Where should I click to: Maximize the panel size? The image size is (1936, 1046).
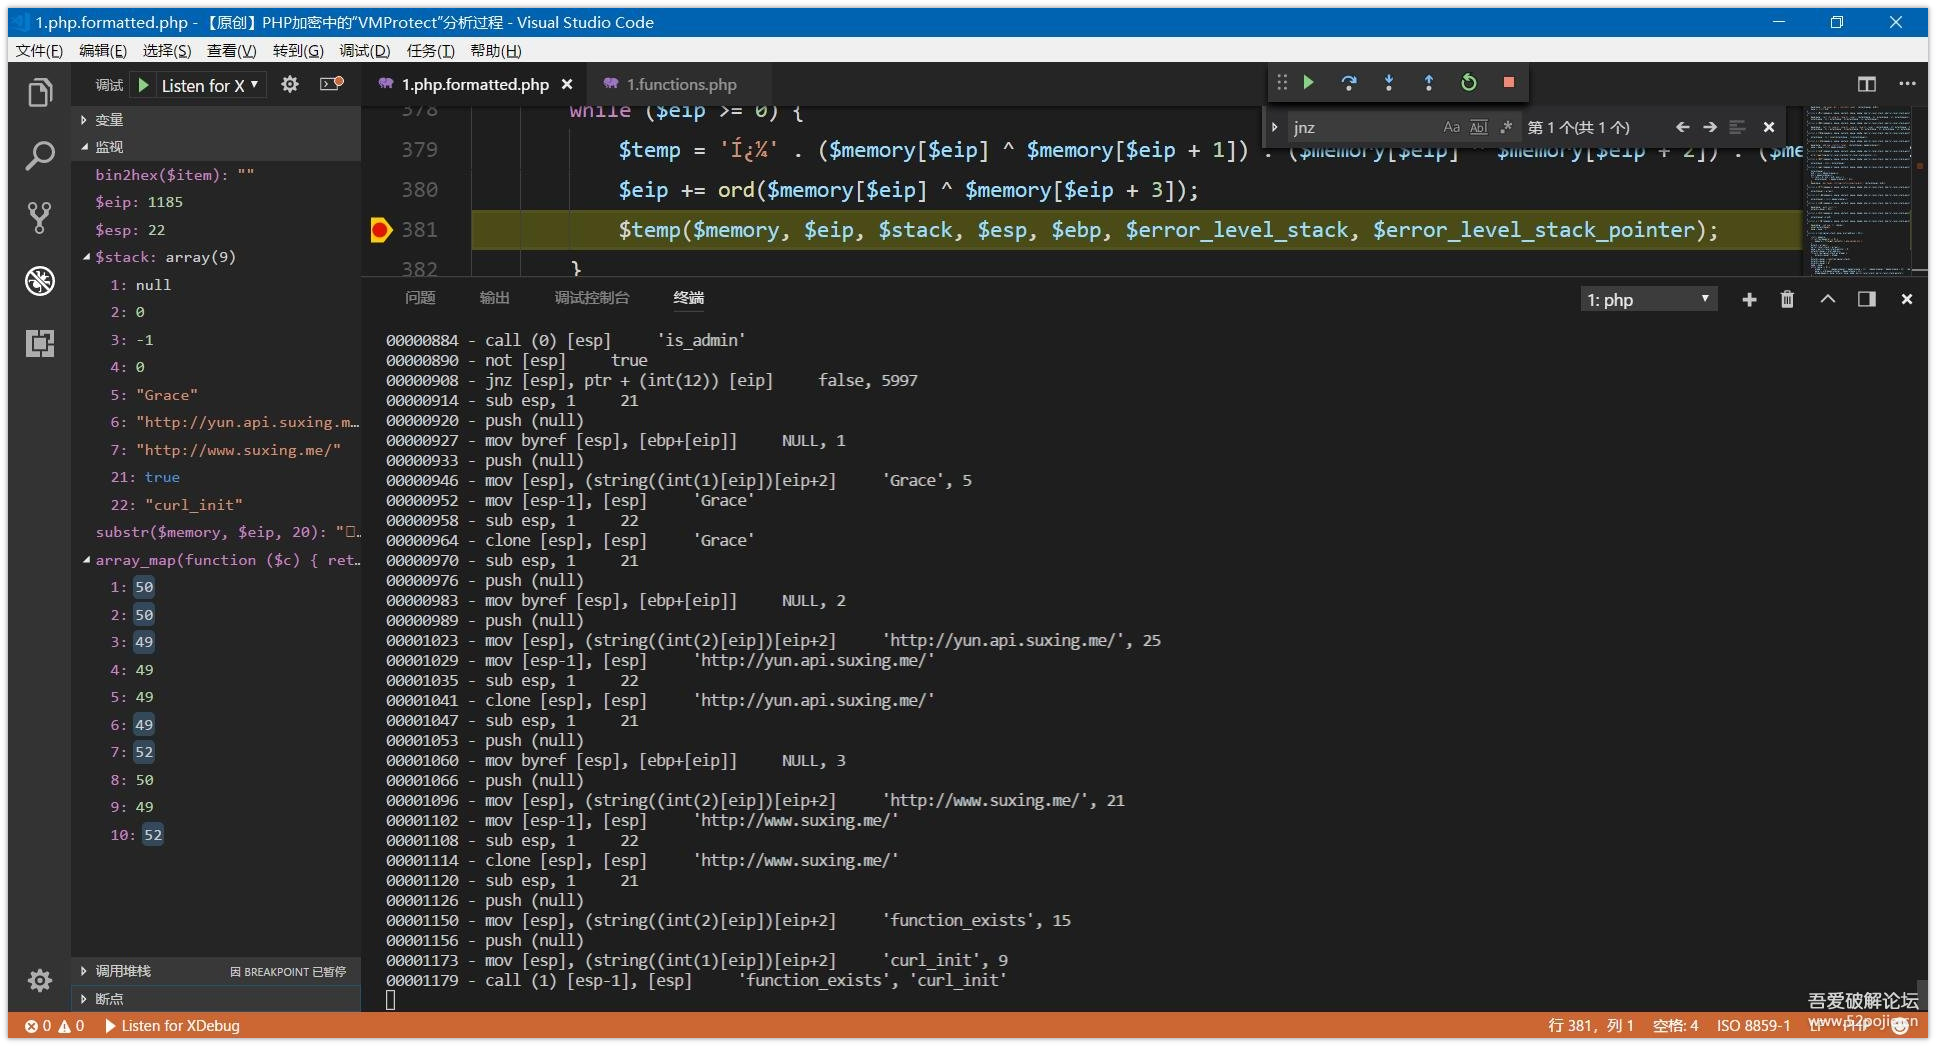point(1828,299)
